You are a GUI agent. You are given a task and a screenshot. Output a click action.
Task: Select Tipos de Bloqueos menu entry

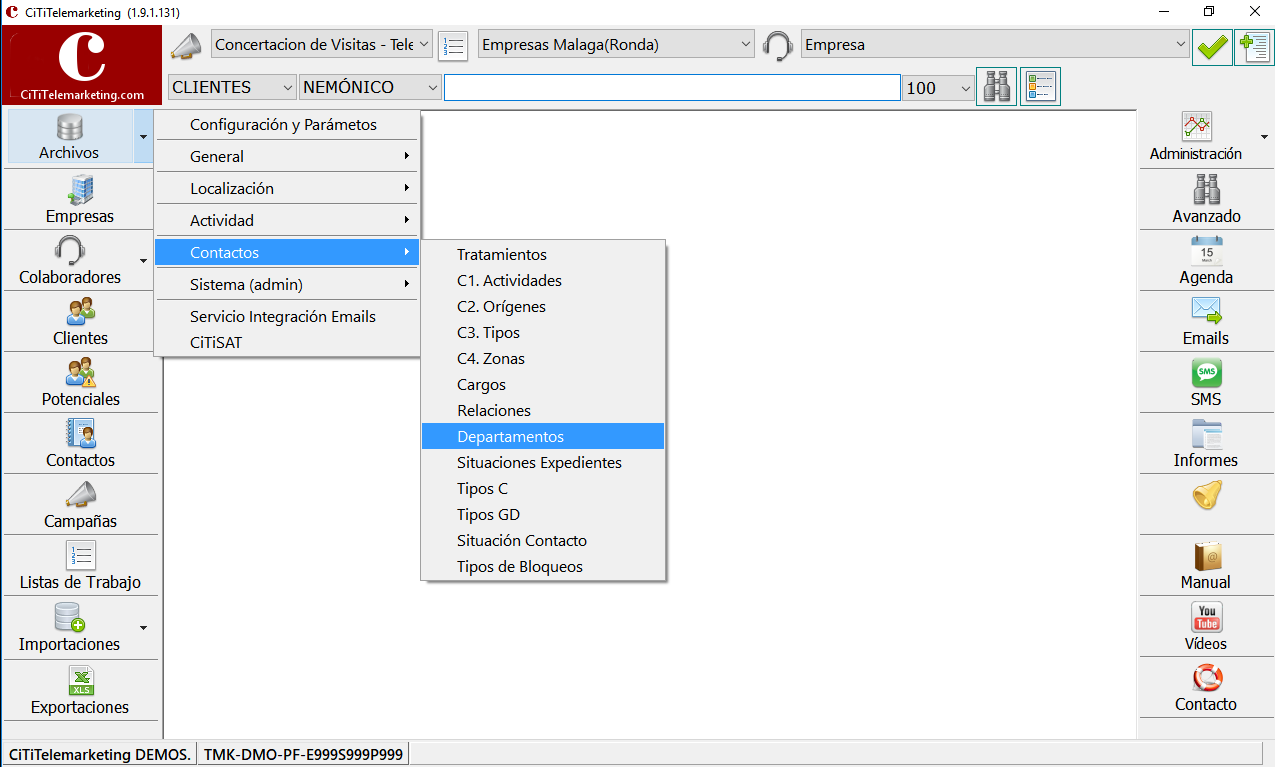[543, 566]
